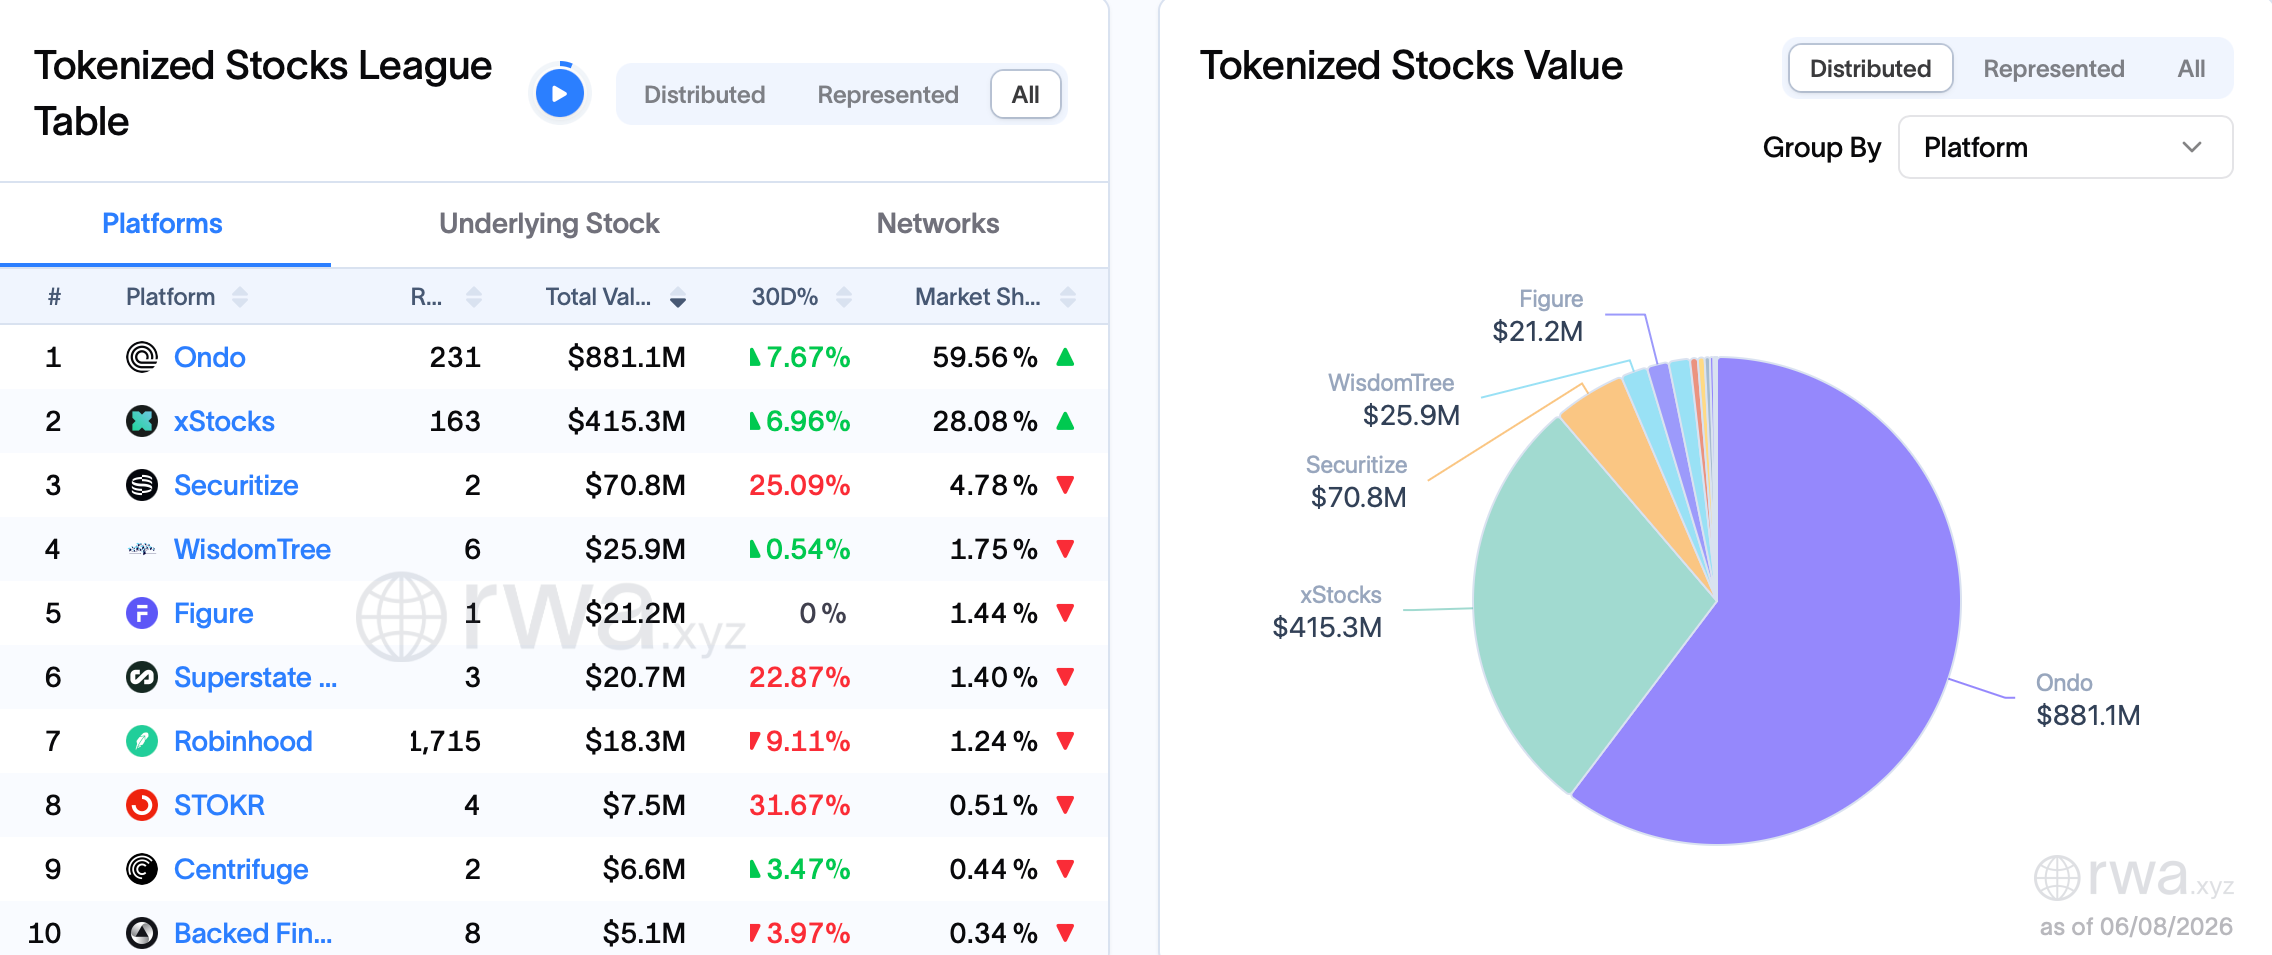Click the xStocks platform logo icon
This screenshot has height=955, width=2272.
[x=142, y=421]
